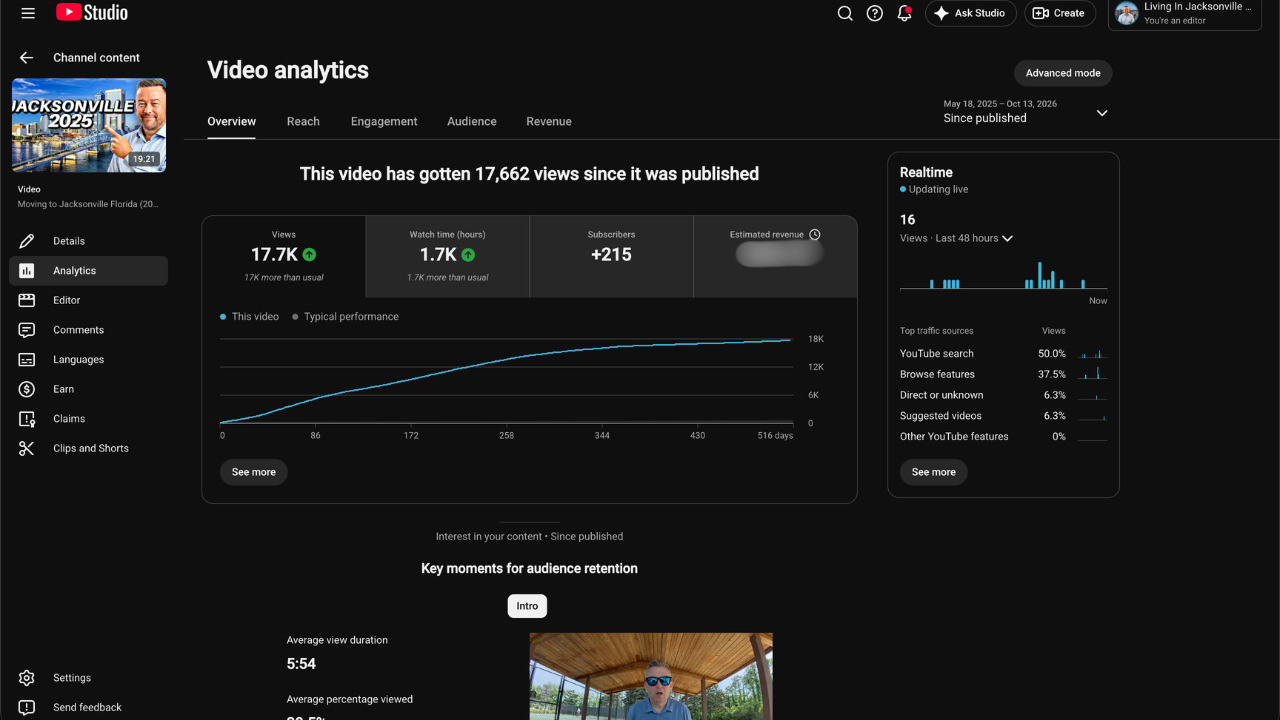The image size is (1280, 720).
Task: Click the Ask Studio button
Action: pos(971,13)
